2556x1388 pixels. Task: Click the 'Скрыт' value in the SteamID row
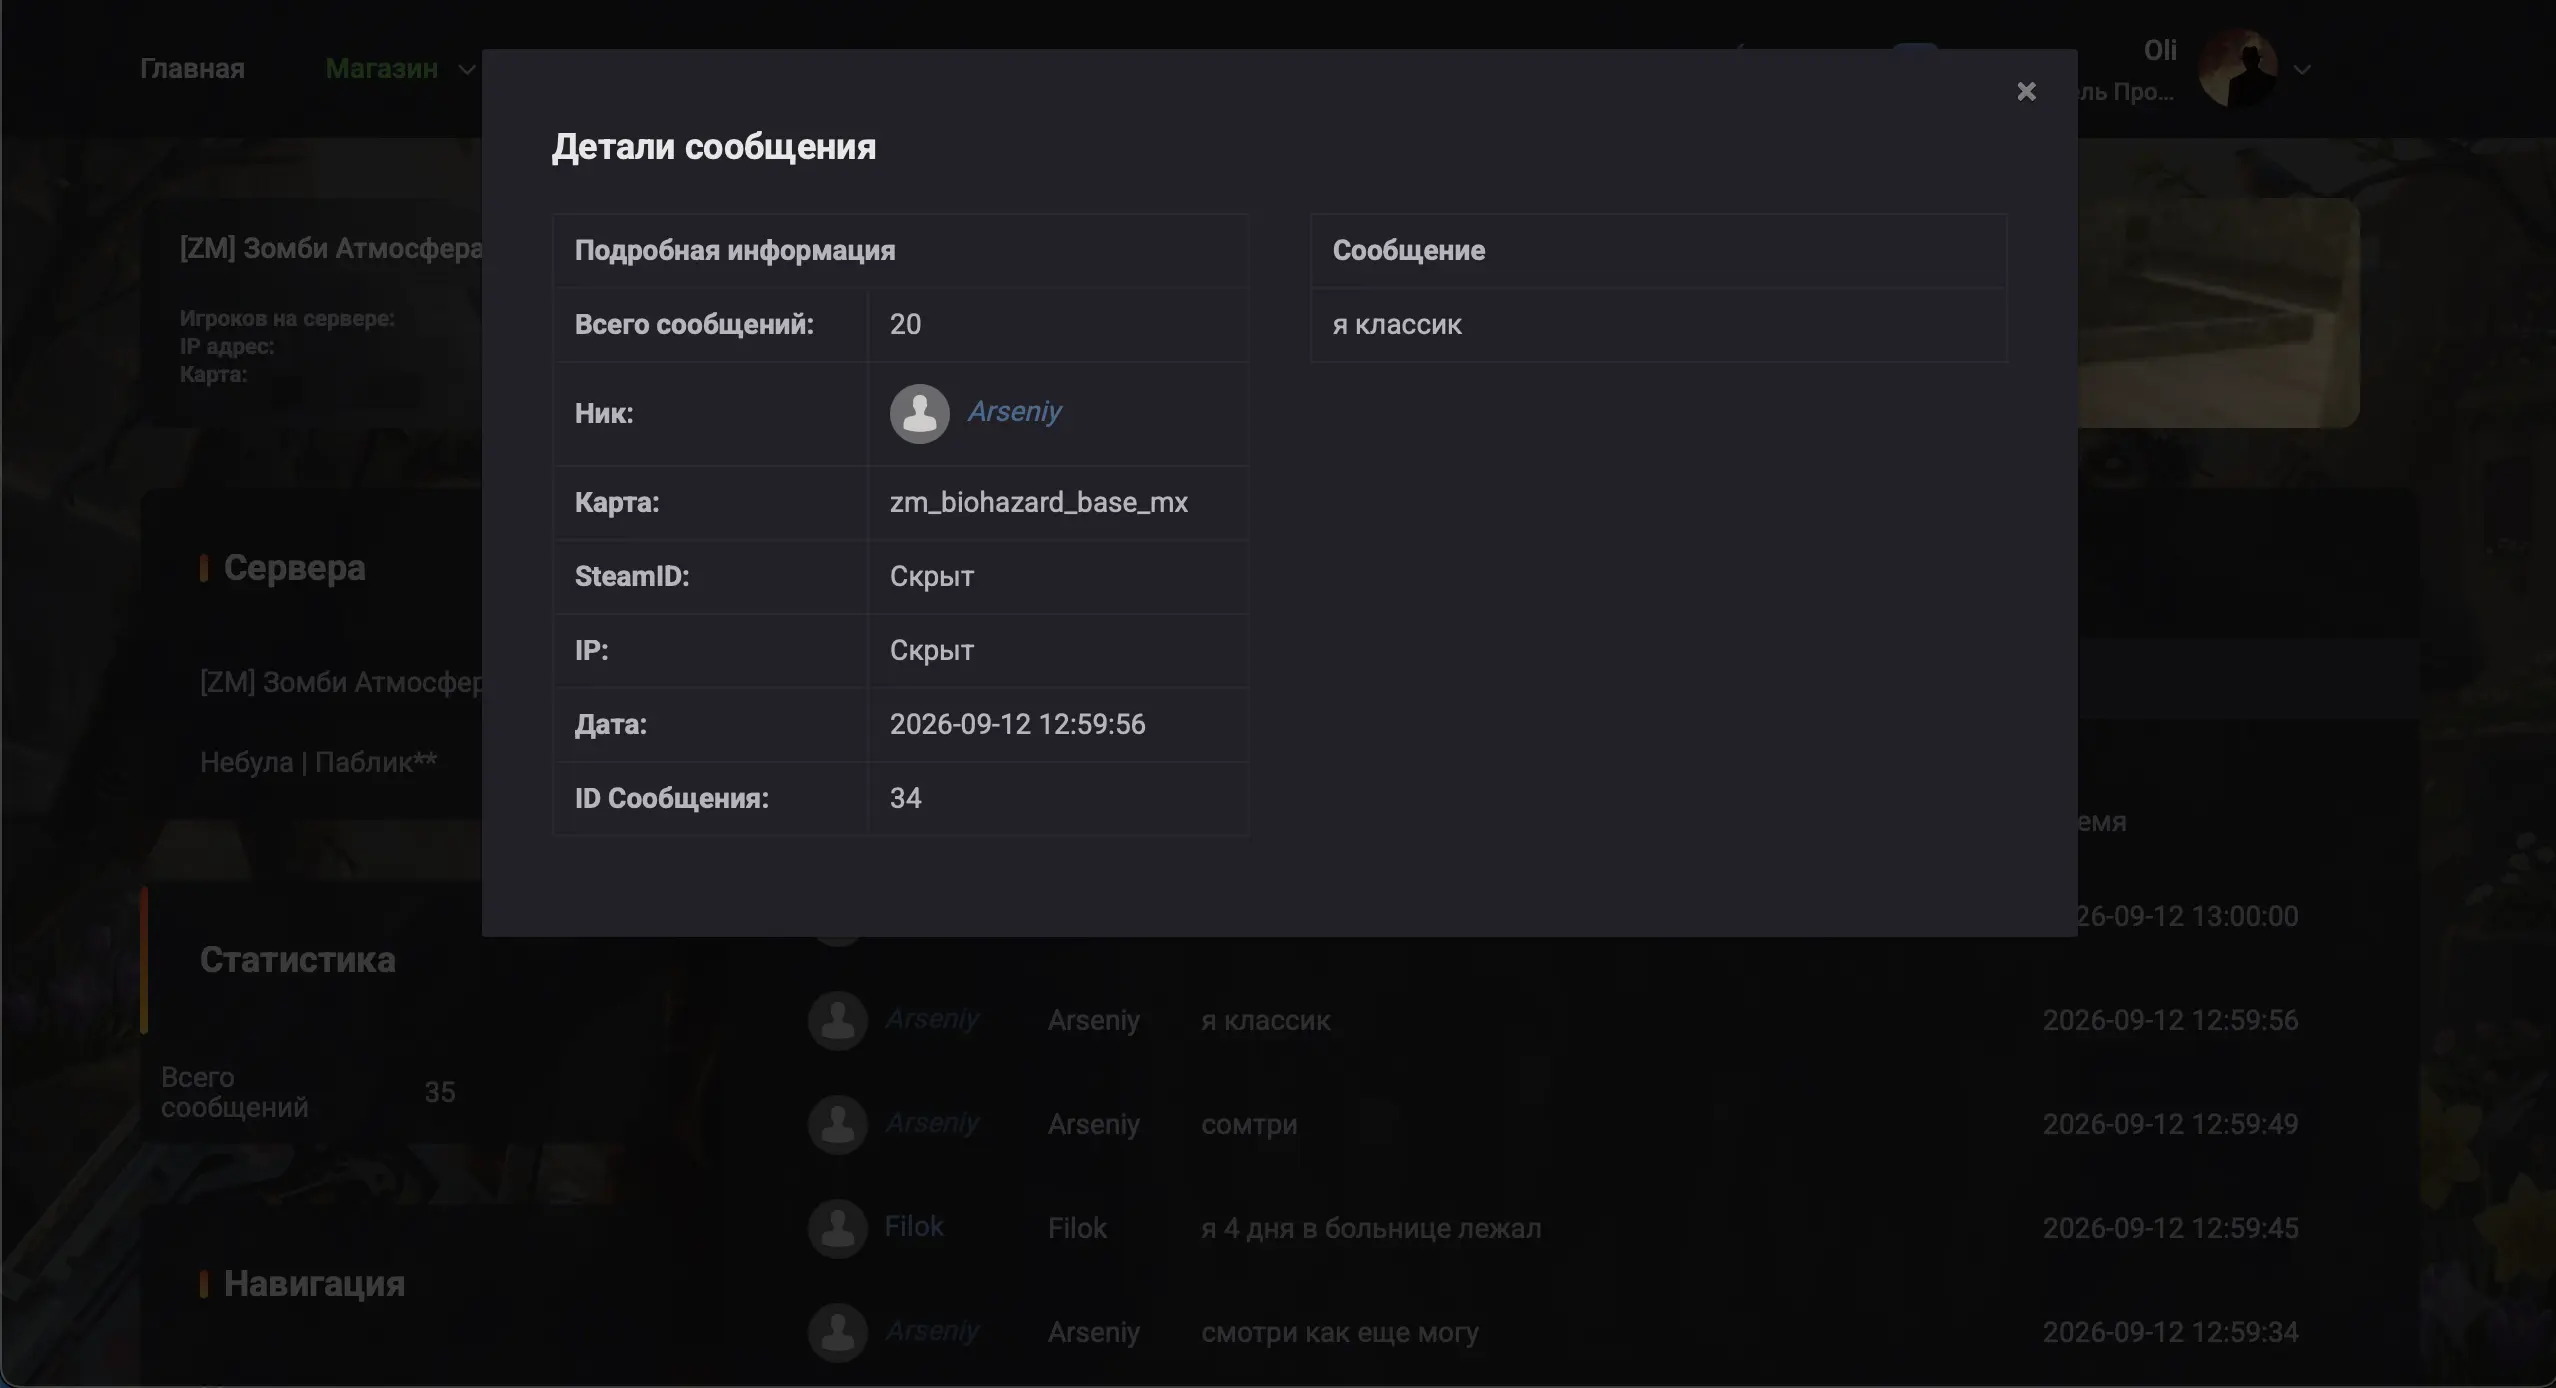point(932,576)
